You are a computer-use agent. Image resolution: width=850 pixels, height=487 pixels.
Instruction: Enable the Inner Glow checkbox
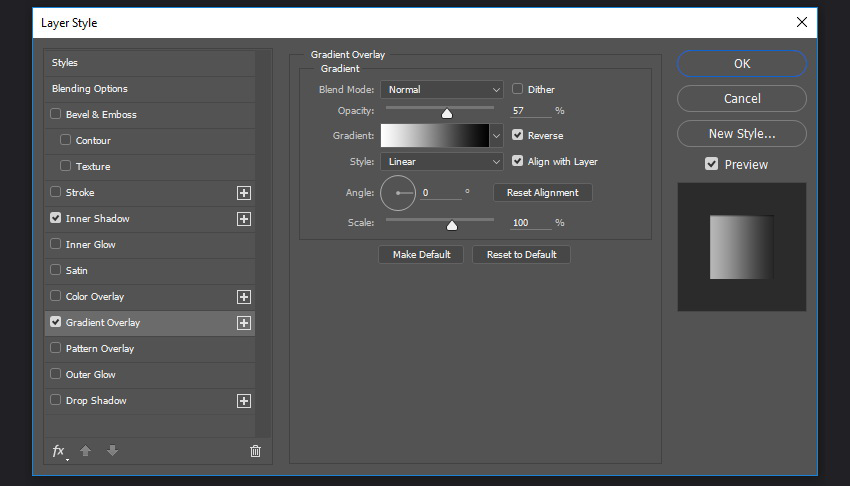[x=55, y=244]
